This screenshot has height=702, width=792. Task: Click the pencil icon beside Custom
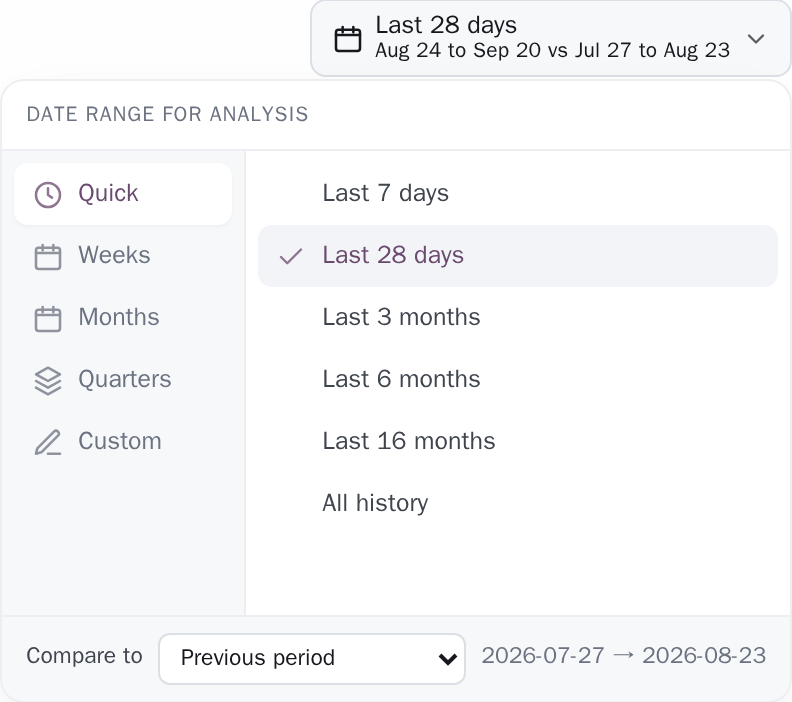tap(48, 443)
